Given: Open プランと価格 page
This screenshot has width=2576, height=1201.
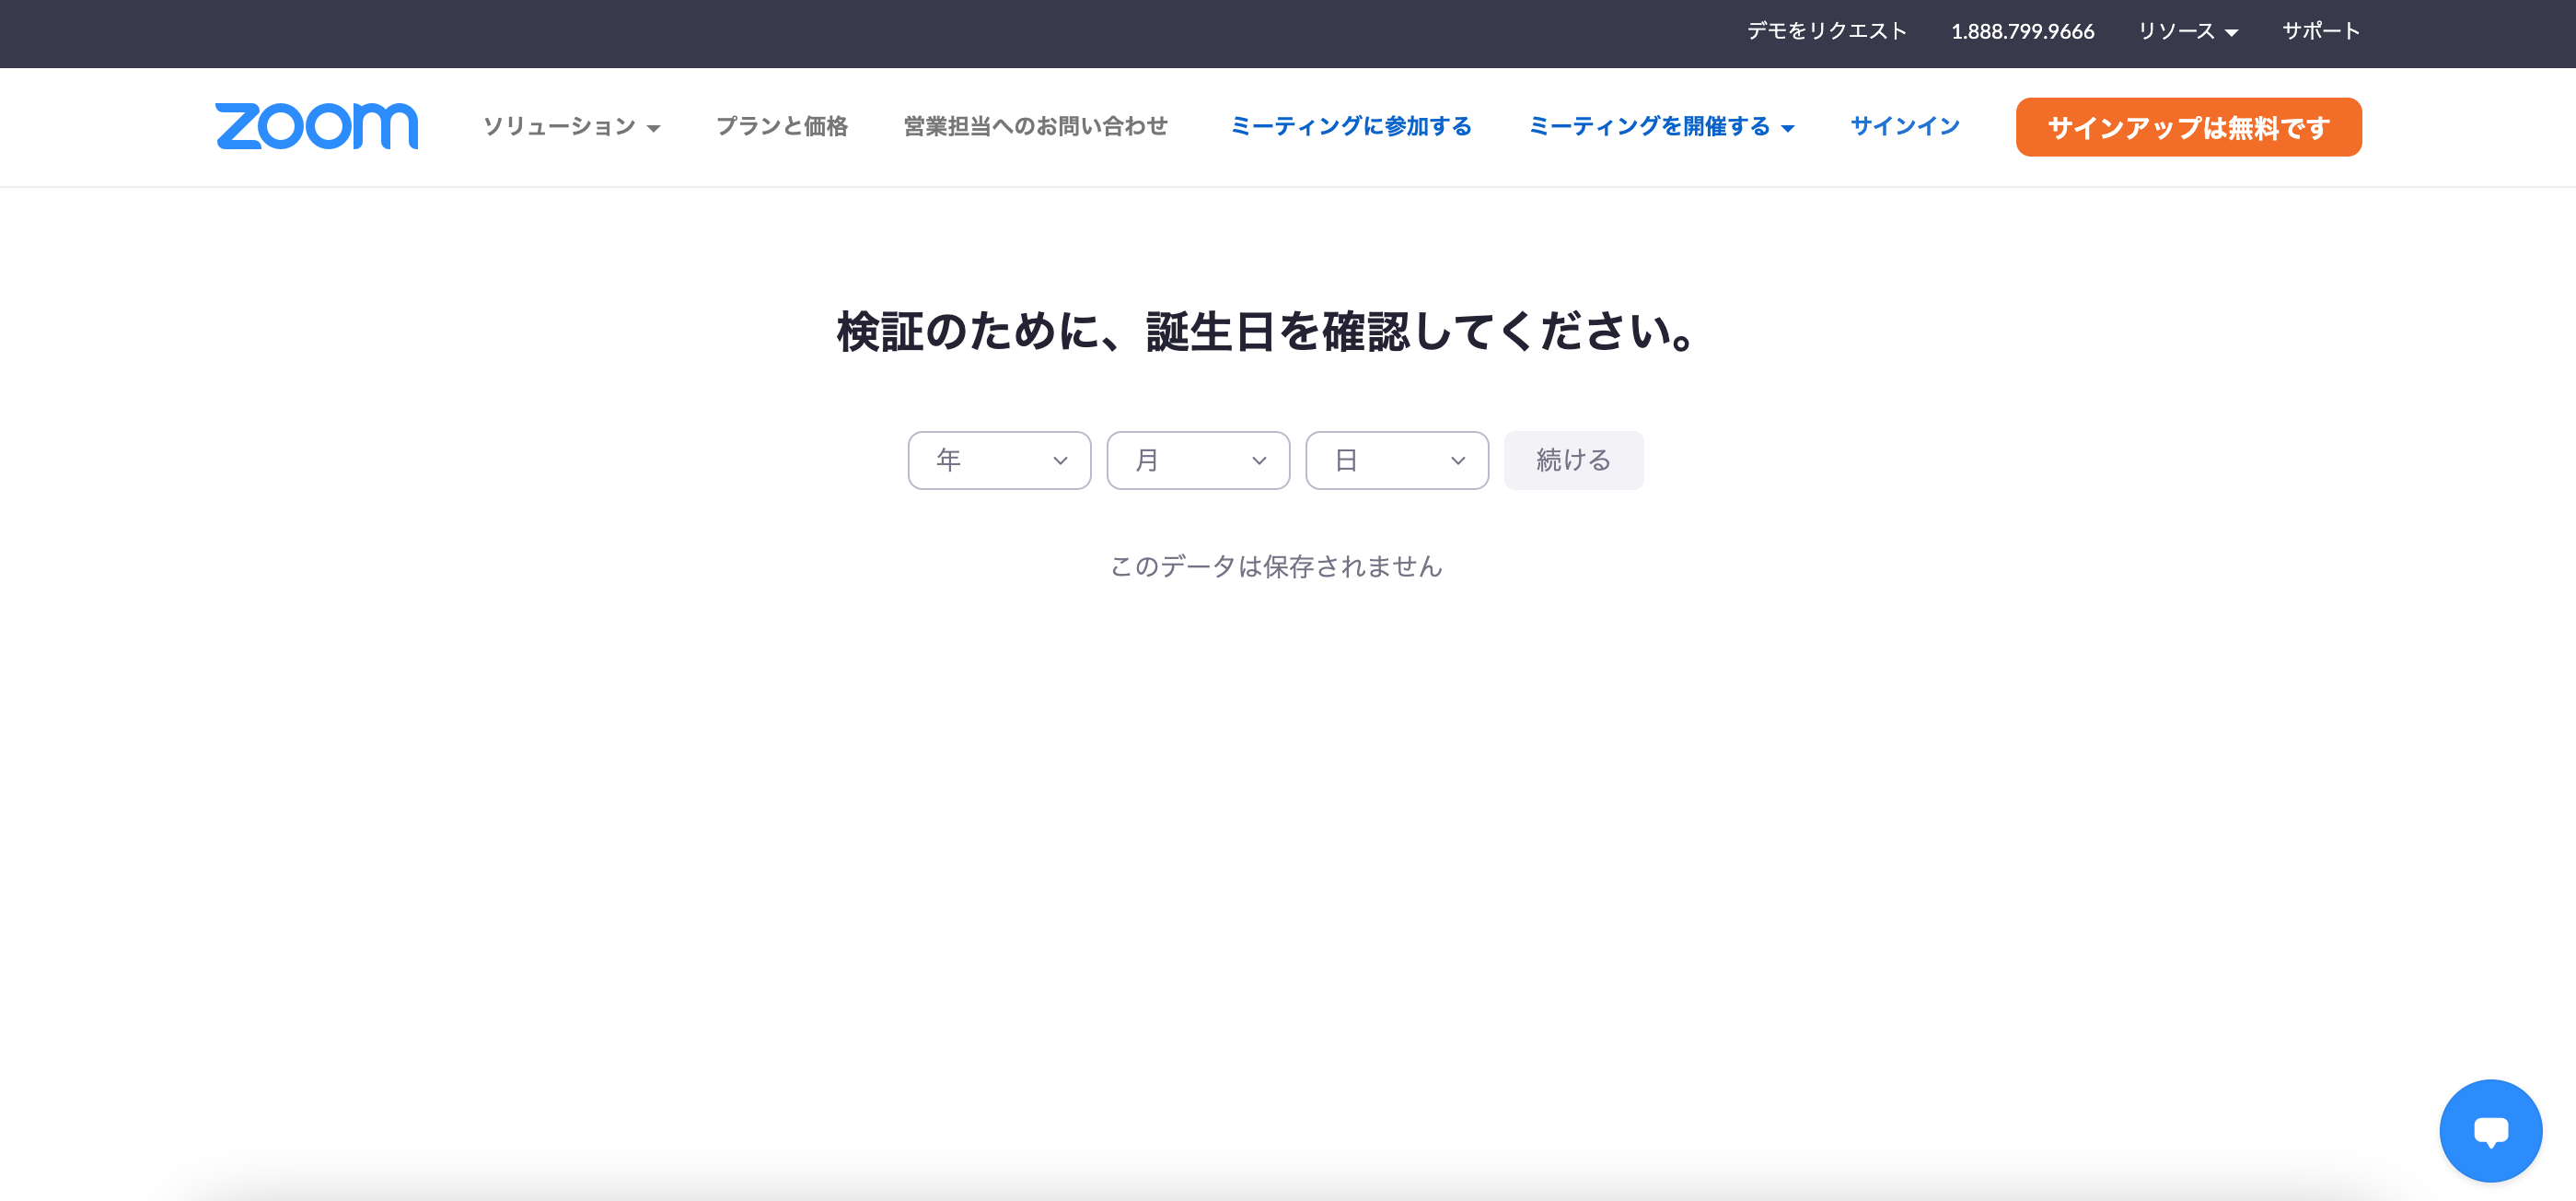Looking at the screenshot, I should coord(781,126).
